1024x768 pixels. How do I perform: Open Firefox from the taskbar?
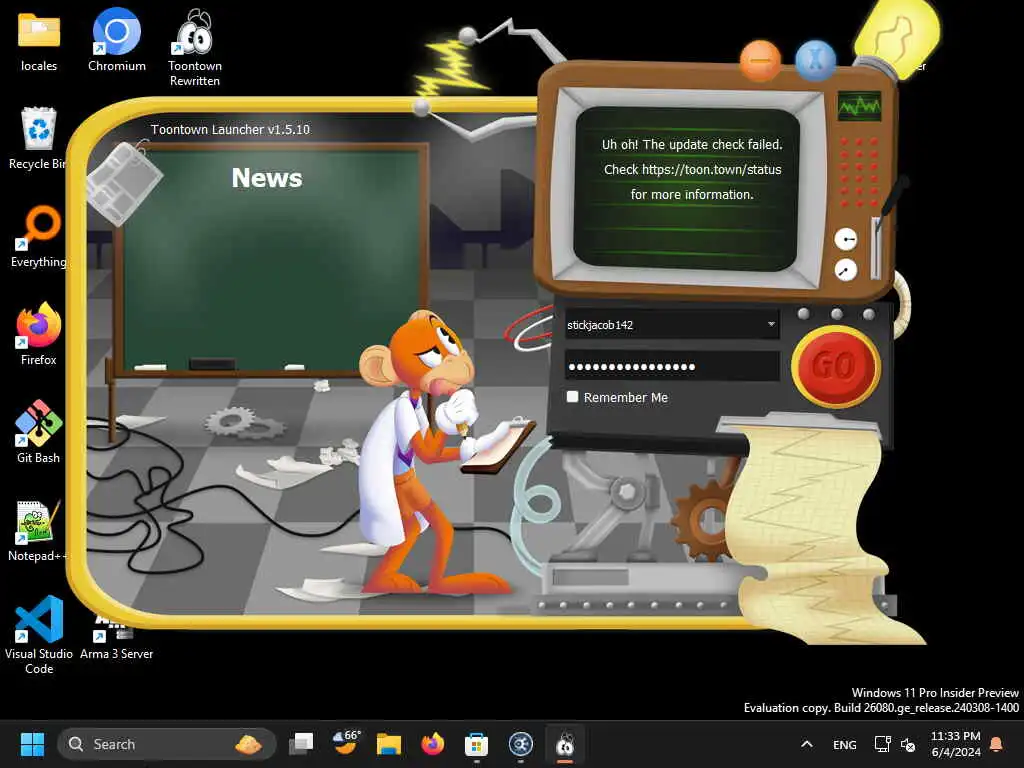click(x=432, y=744)
